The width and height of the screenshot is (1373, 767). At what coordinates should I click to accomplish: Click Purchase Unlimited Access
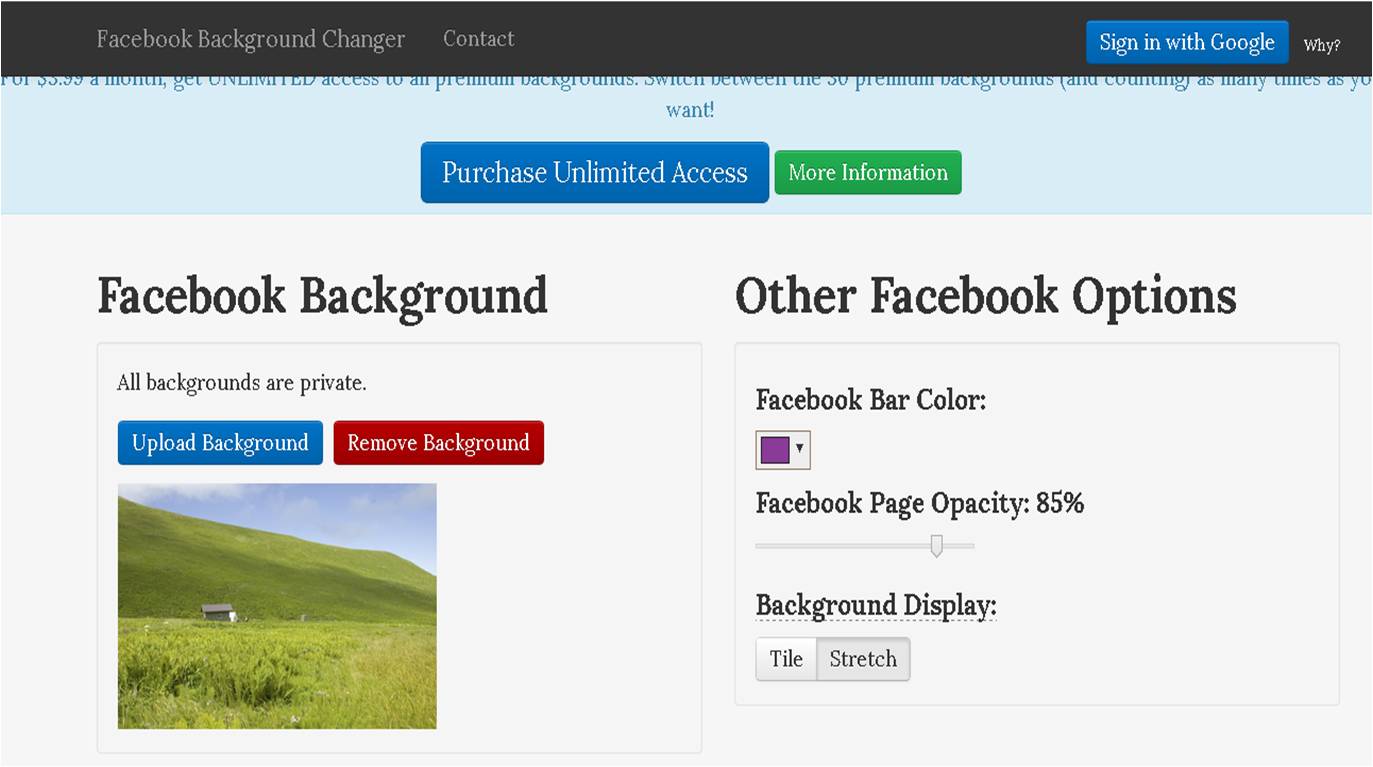[x=594, y=172]
